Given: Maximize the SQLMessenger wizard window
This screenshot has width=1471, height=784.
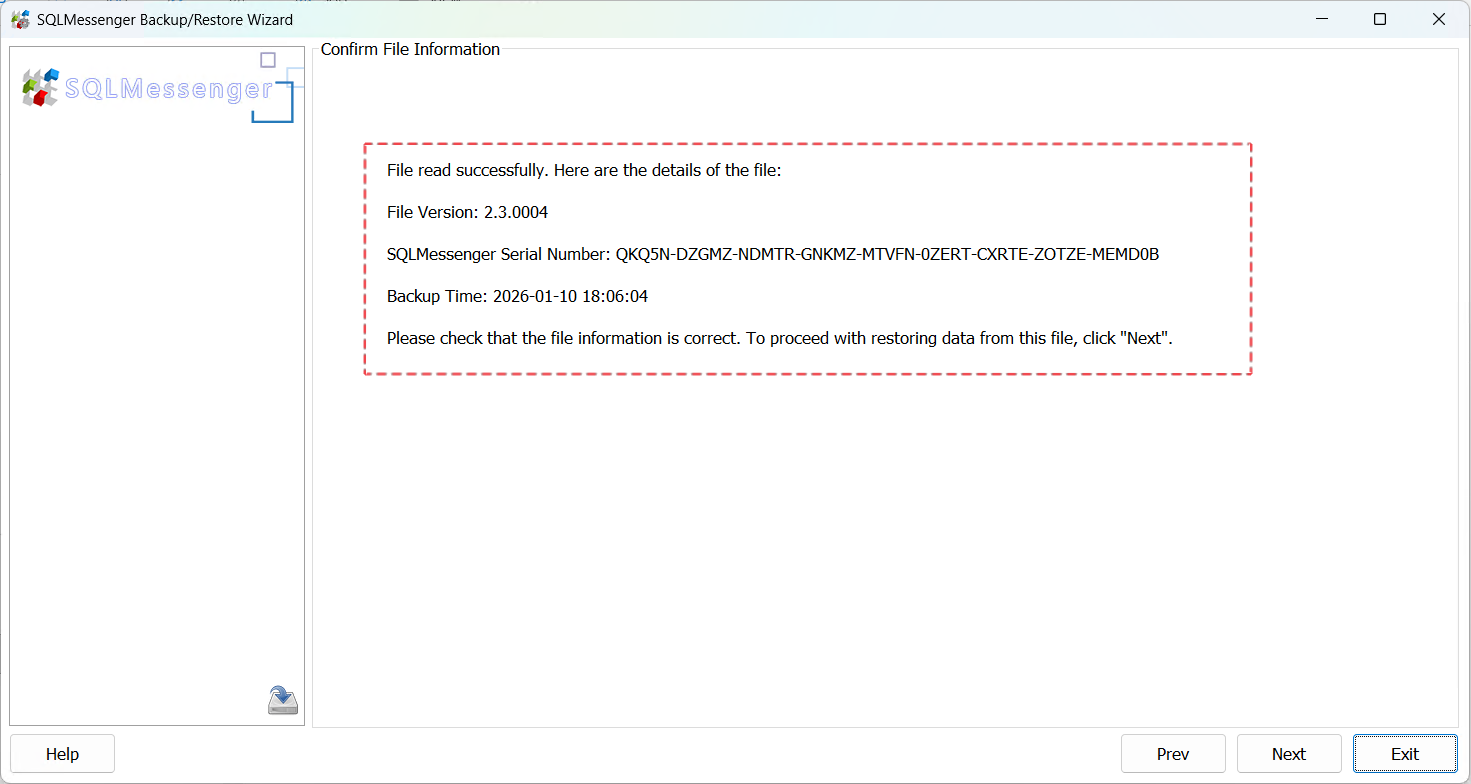Looking at the screenshot, I should pyautogui.click(x=1380, y=19).
